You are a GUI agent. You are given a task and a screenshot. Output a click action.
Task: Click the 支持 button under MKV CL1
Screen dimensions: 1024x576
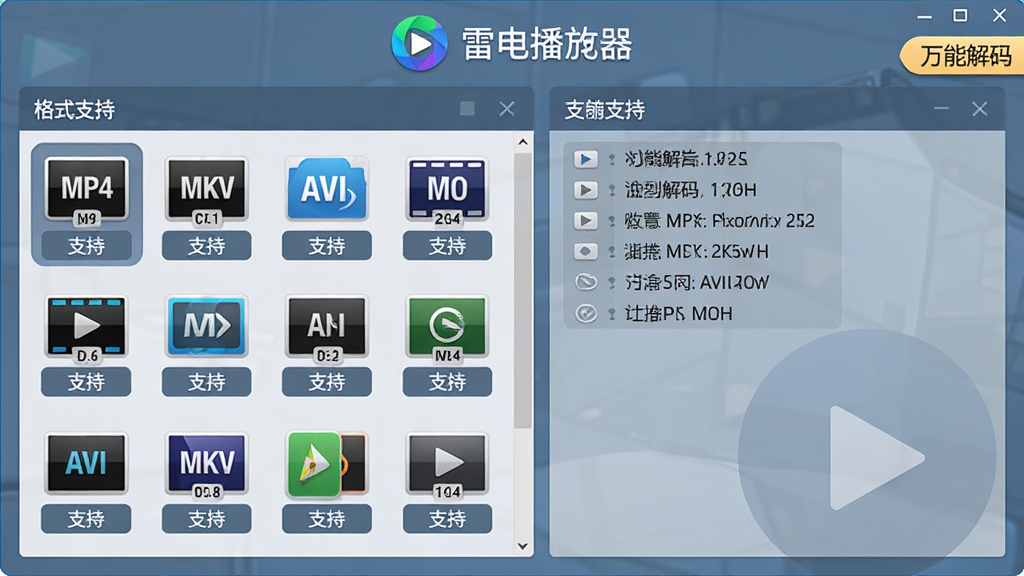coord(206,246)
